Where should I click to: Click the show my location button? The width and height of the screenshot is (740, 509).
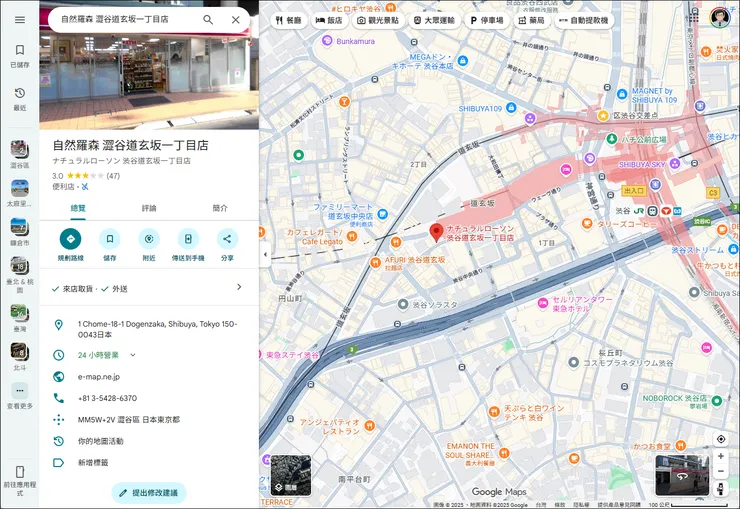coord(721,439)
